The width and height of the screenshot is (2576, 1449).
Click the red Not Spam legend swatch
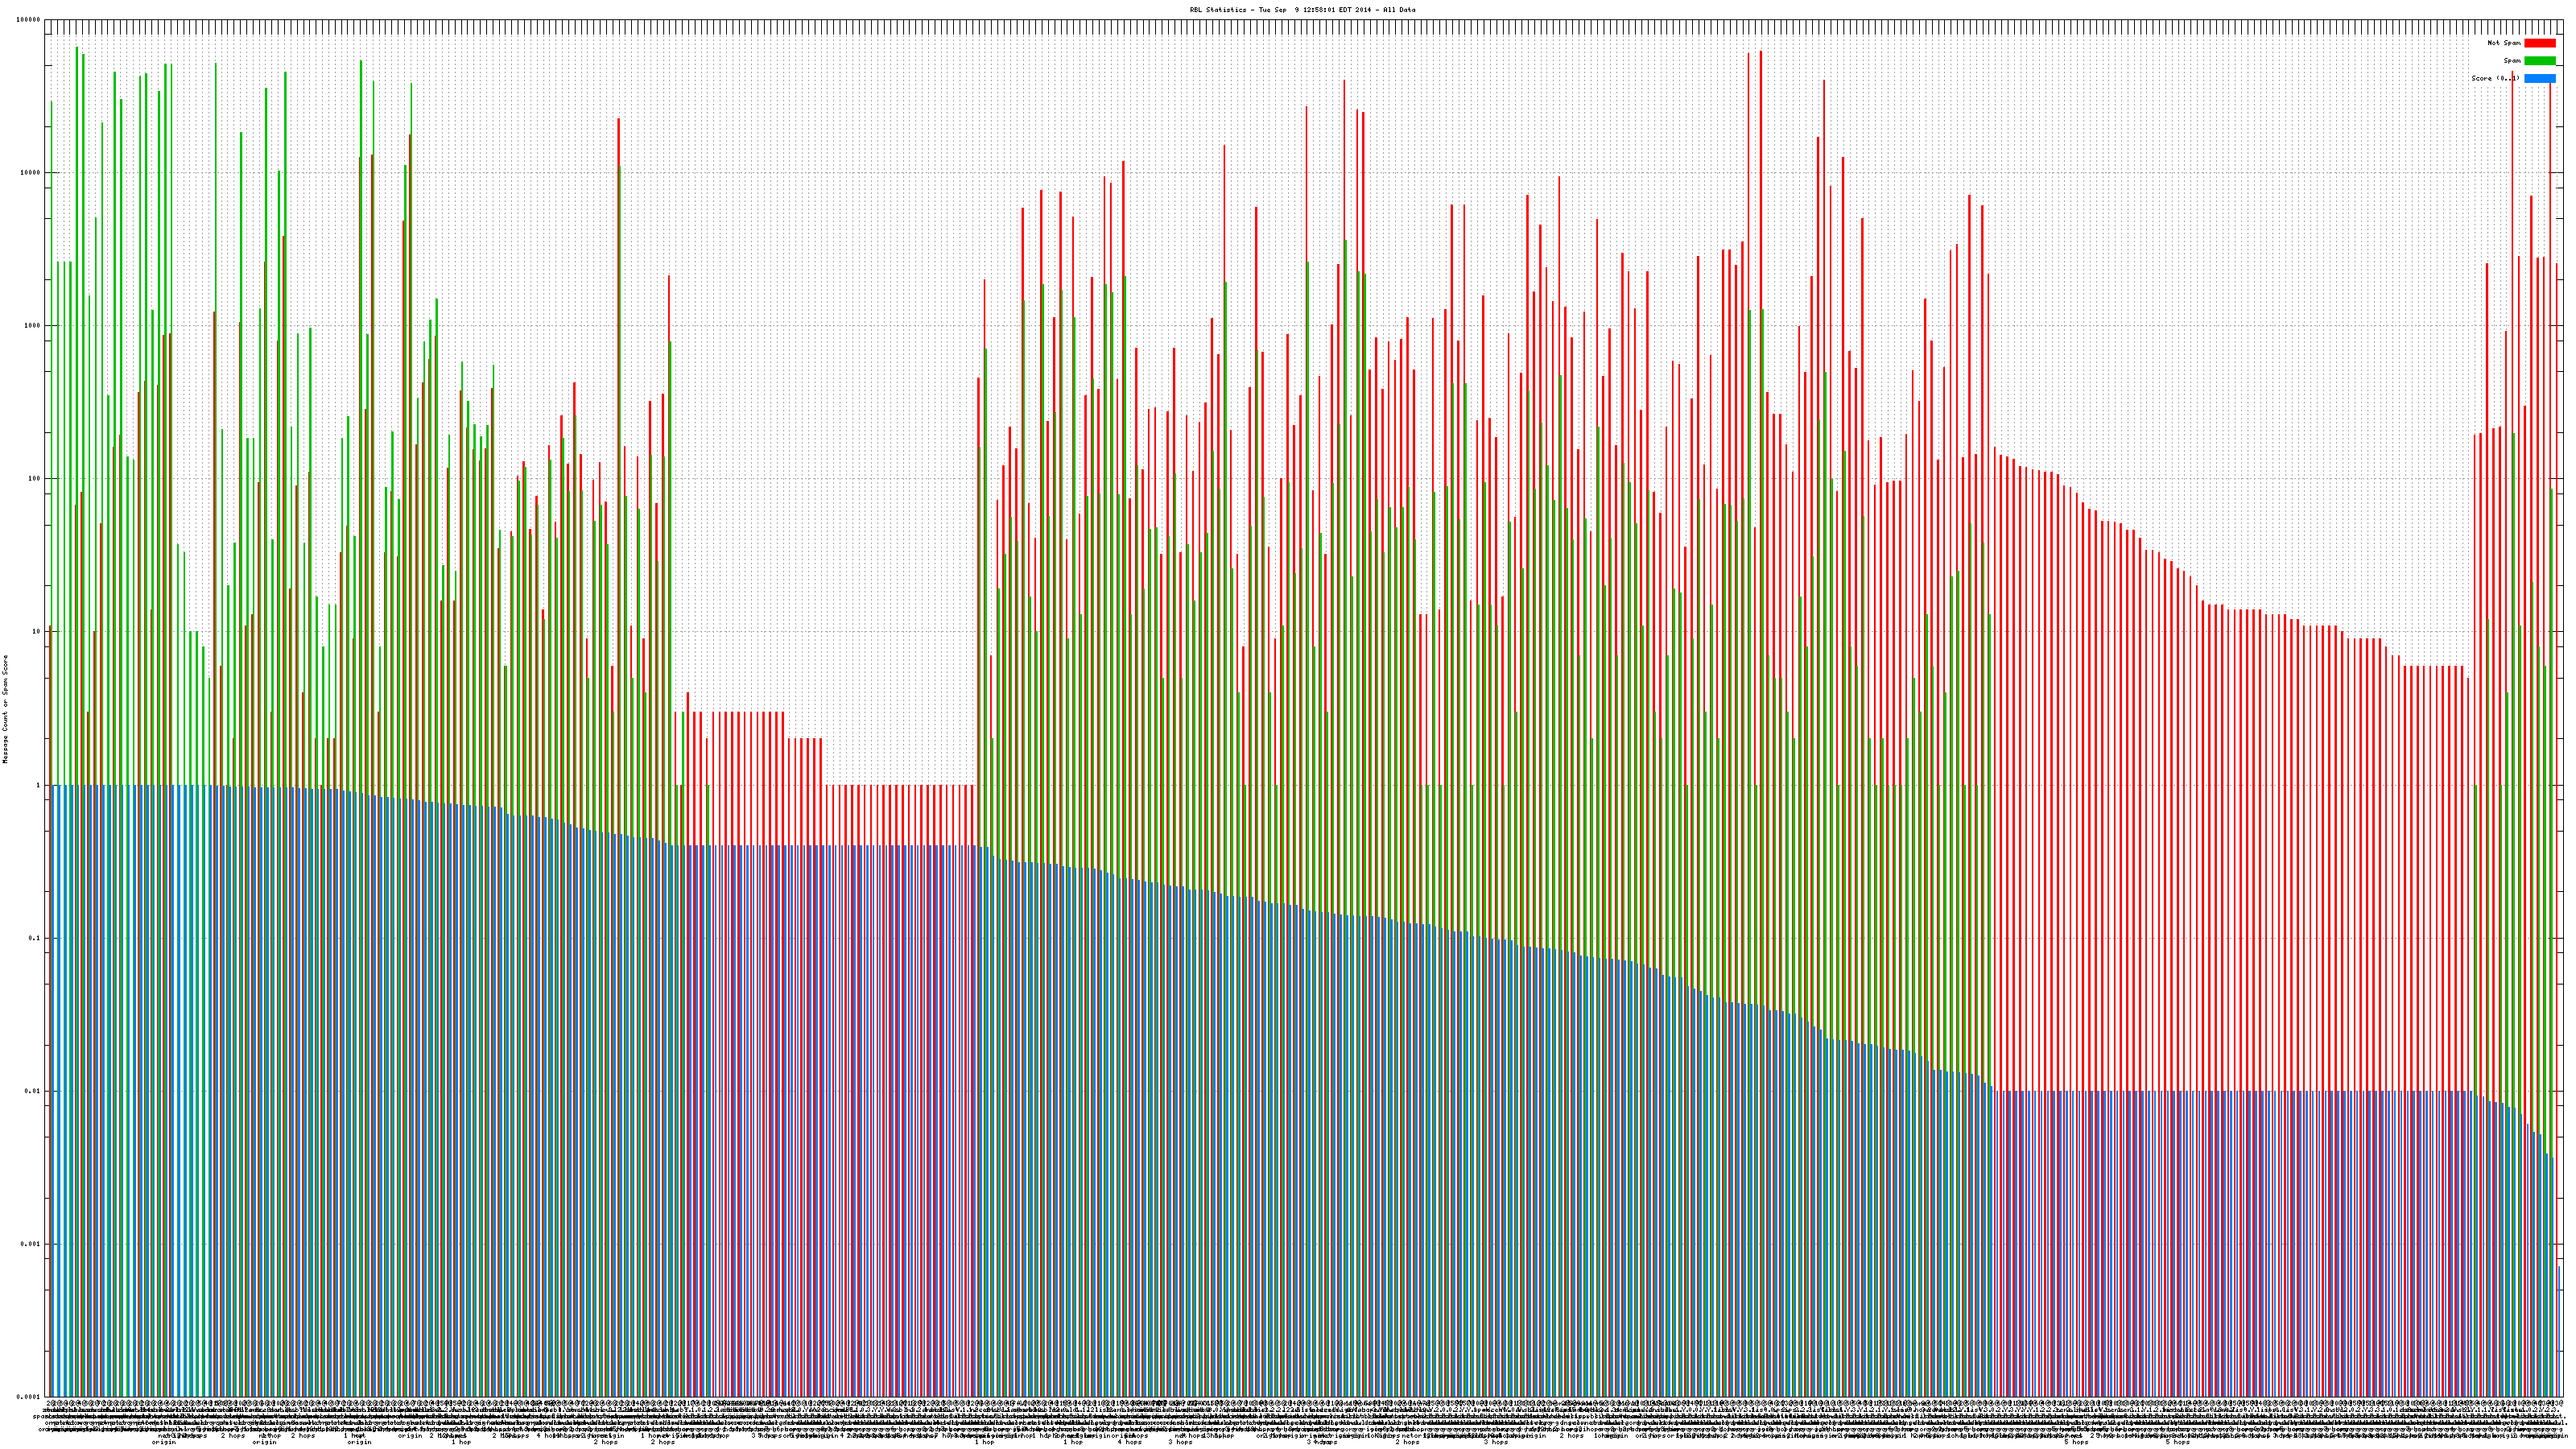[x=2539, y=43]
